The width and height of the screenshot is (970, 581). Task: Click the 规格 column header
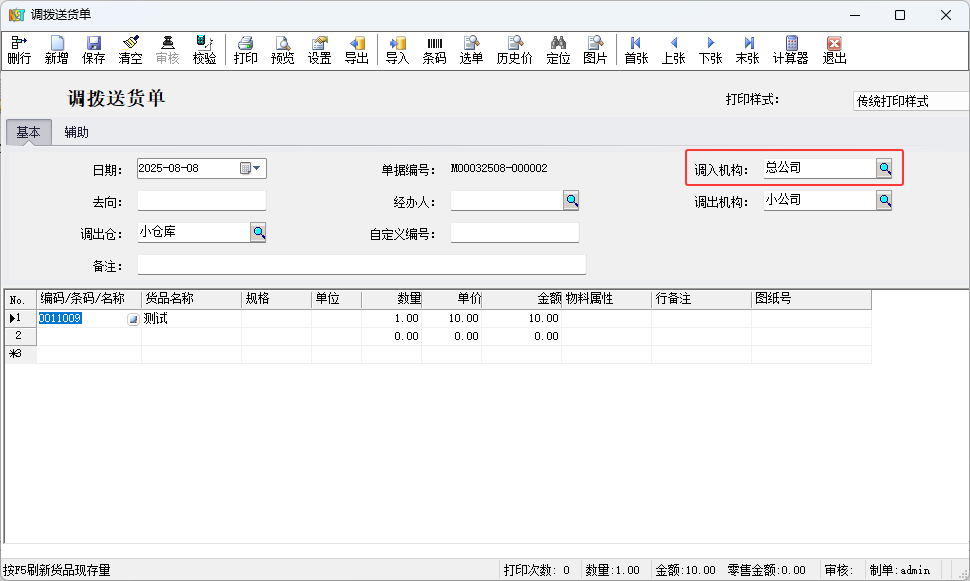[277, 299]
